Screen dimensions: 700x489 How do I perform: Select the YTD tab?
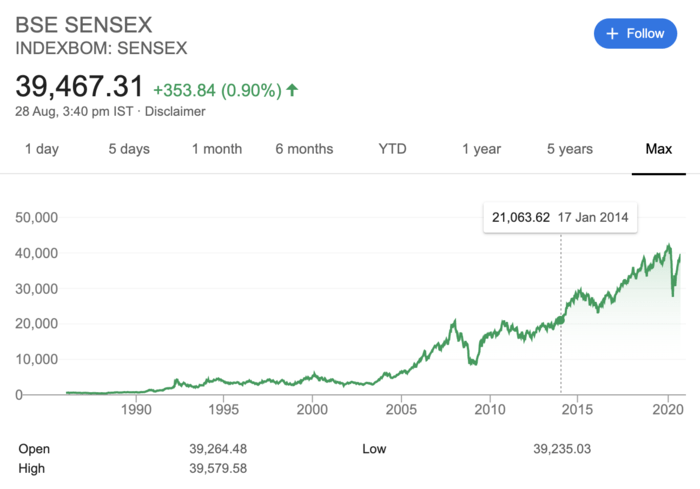click(x=392, y=149)
